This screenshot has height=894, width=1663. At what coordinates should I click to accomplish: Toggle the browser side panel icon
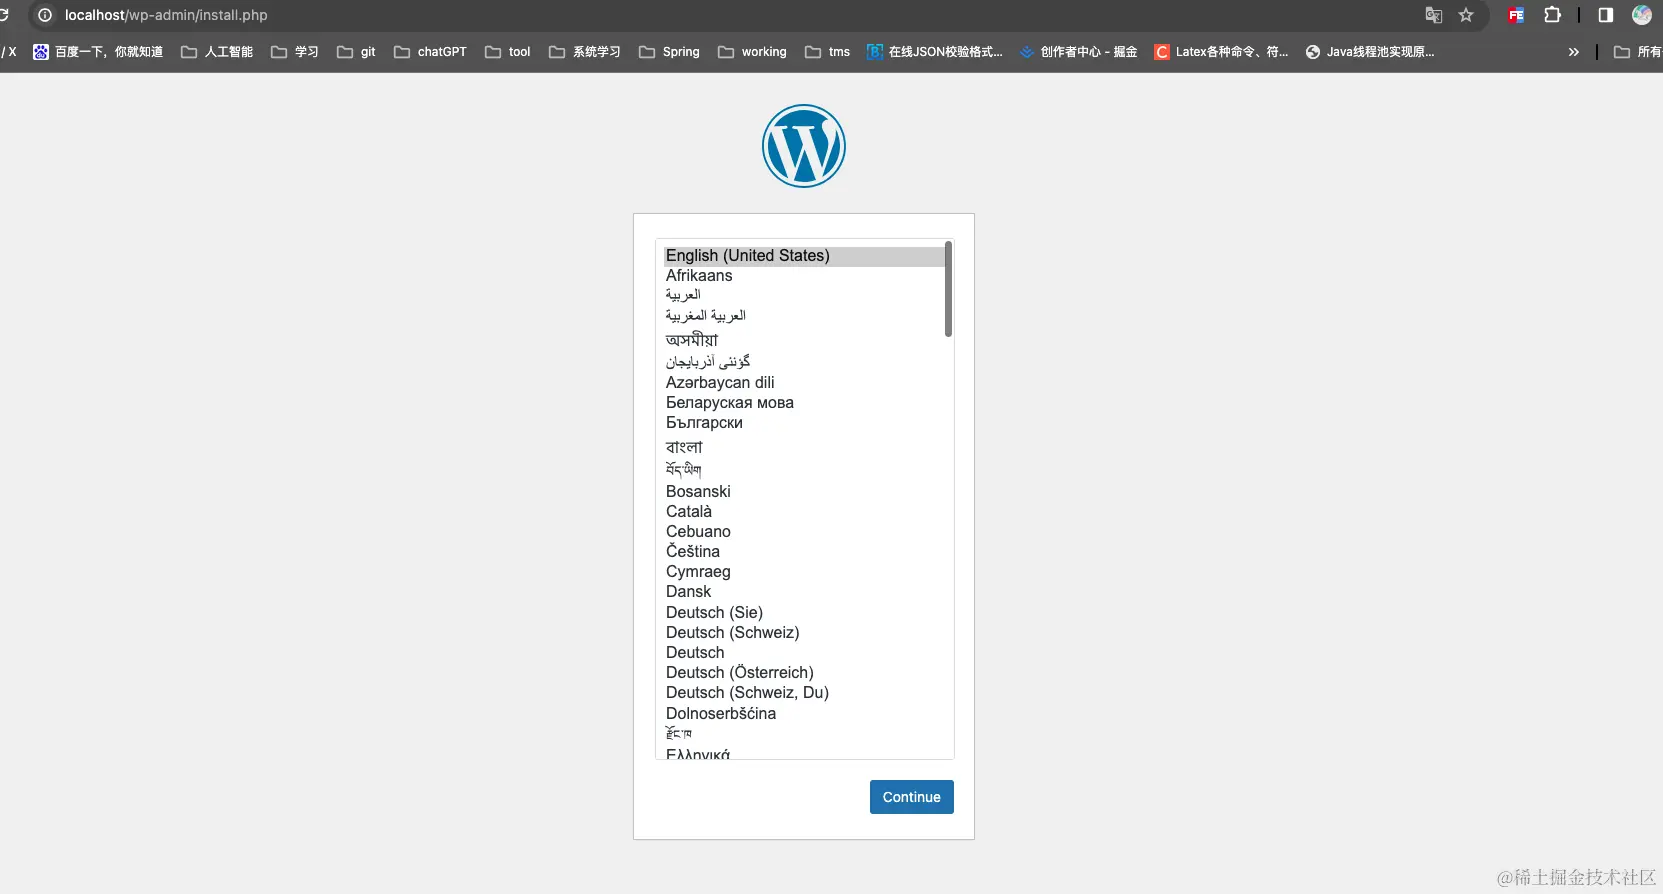tap(1606, 15)
